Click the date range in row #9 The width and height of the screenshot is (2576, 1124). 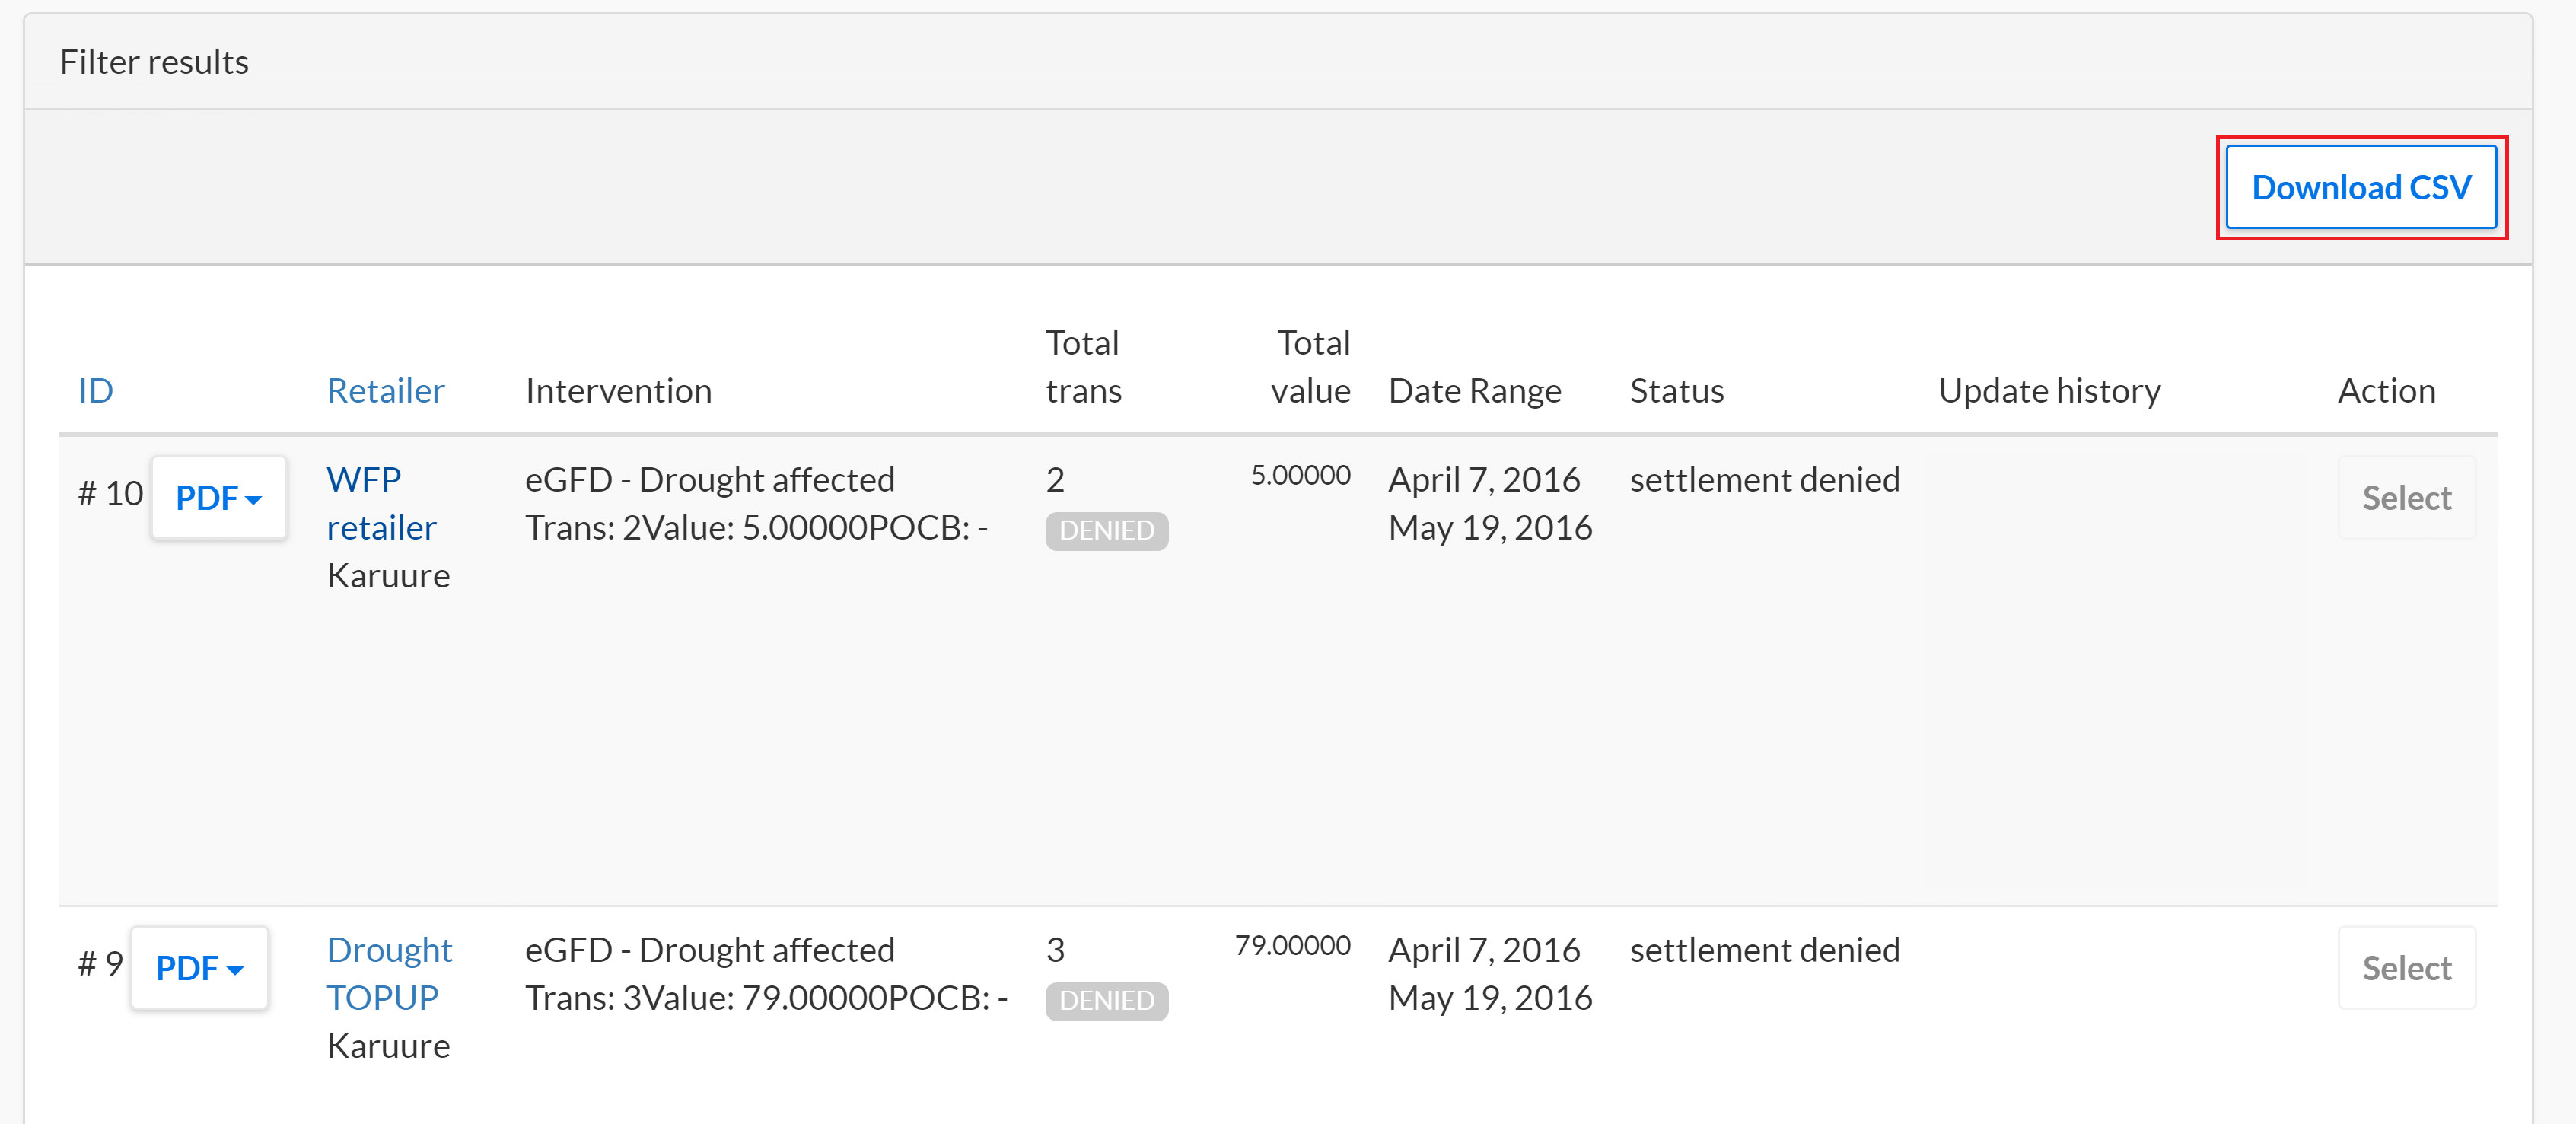[x=1490, y=973]
